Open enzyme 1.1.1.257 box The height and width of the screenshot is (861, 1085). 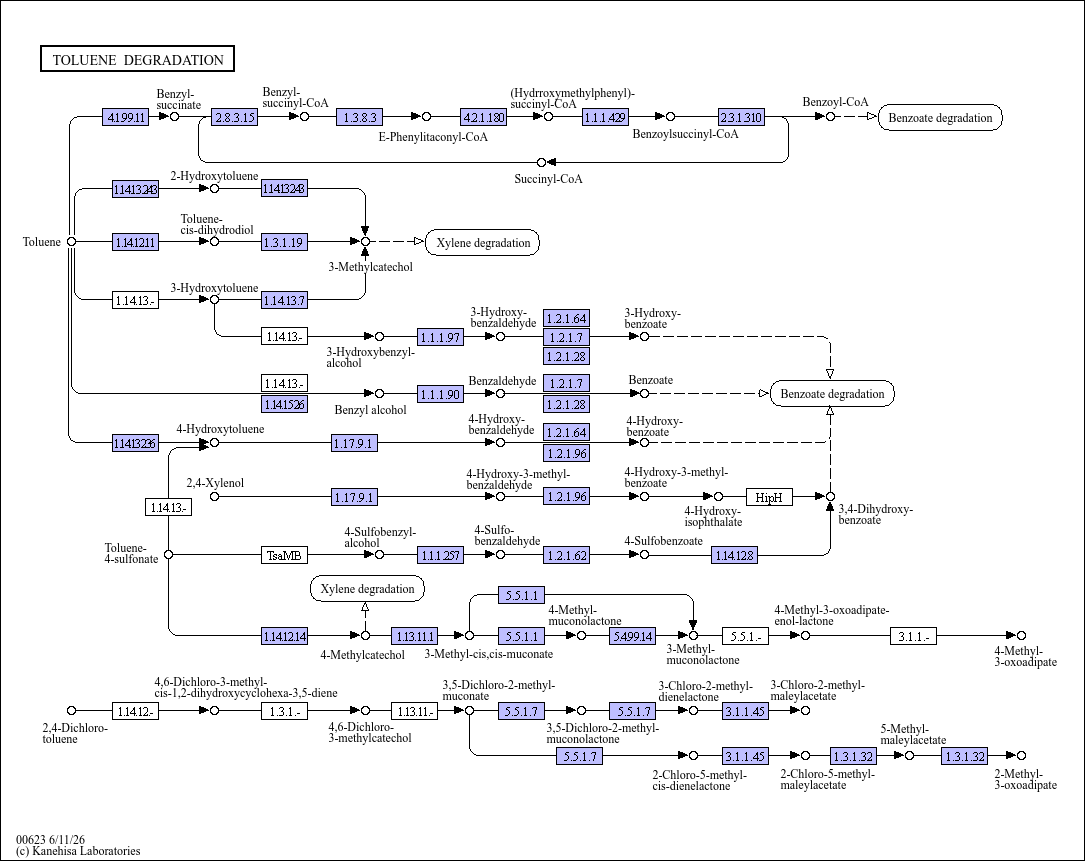(x=440, y=555)
